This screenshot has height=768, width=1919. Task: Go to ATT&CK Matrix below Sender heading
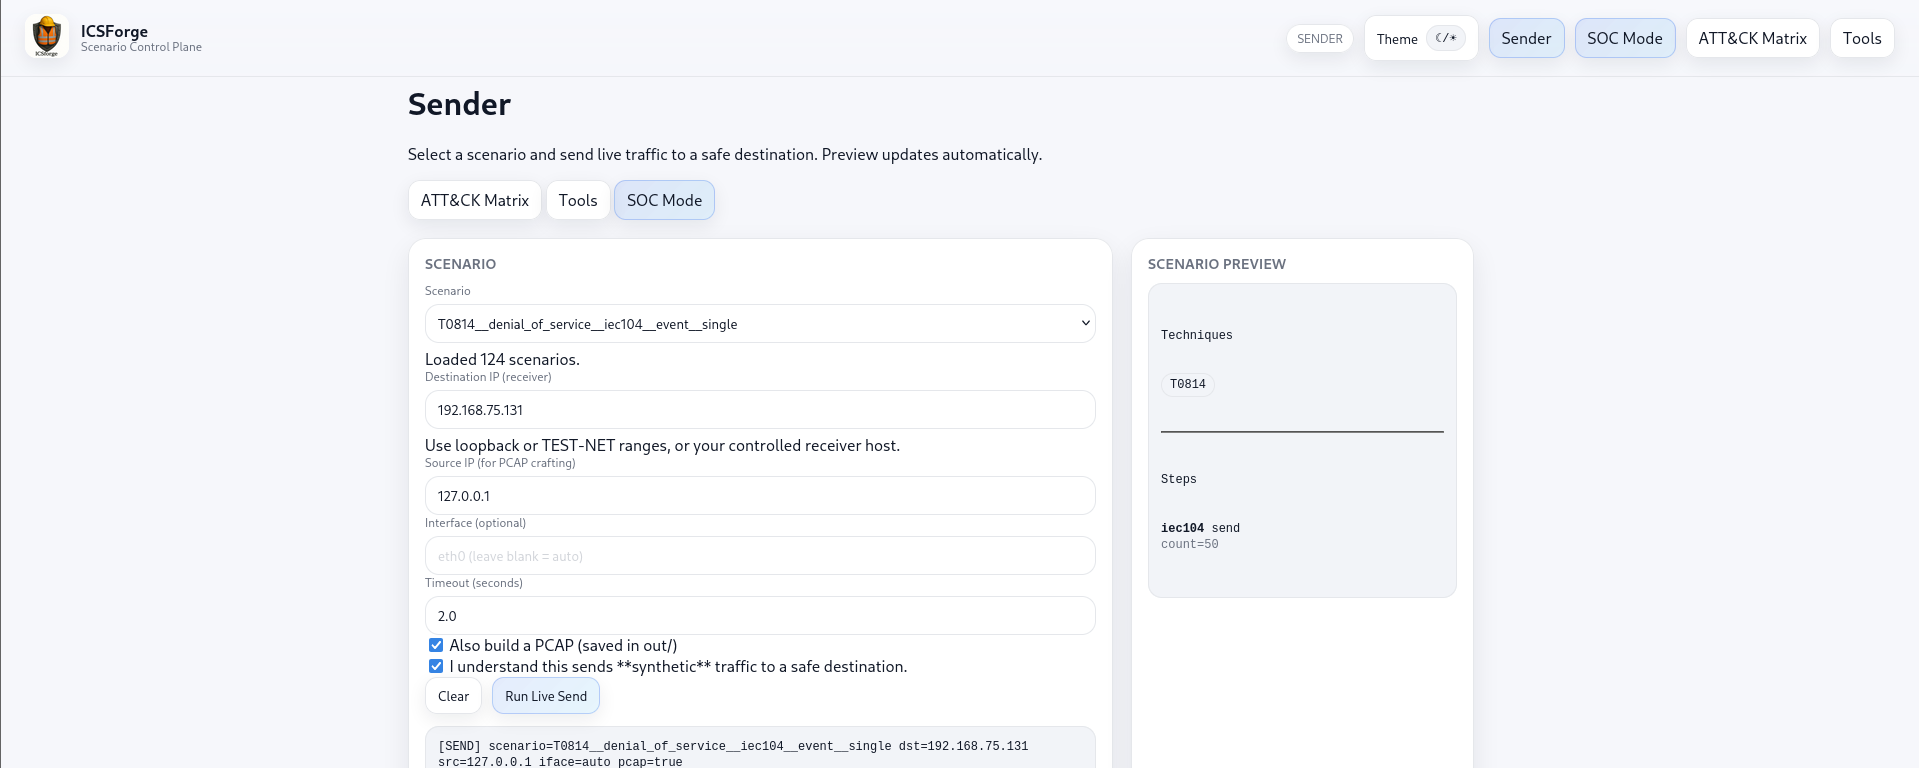475,200
